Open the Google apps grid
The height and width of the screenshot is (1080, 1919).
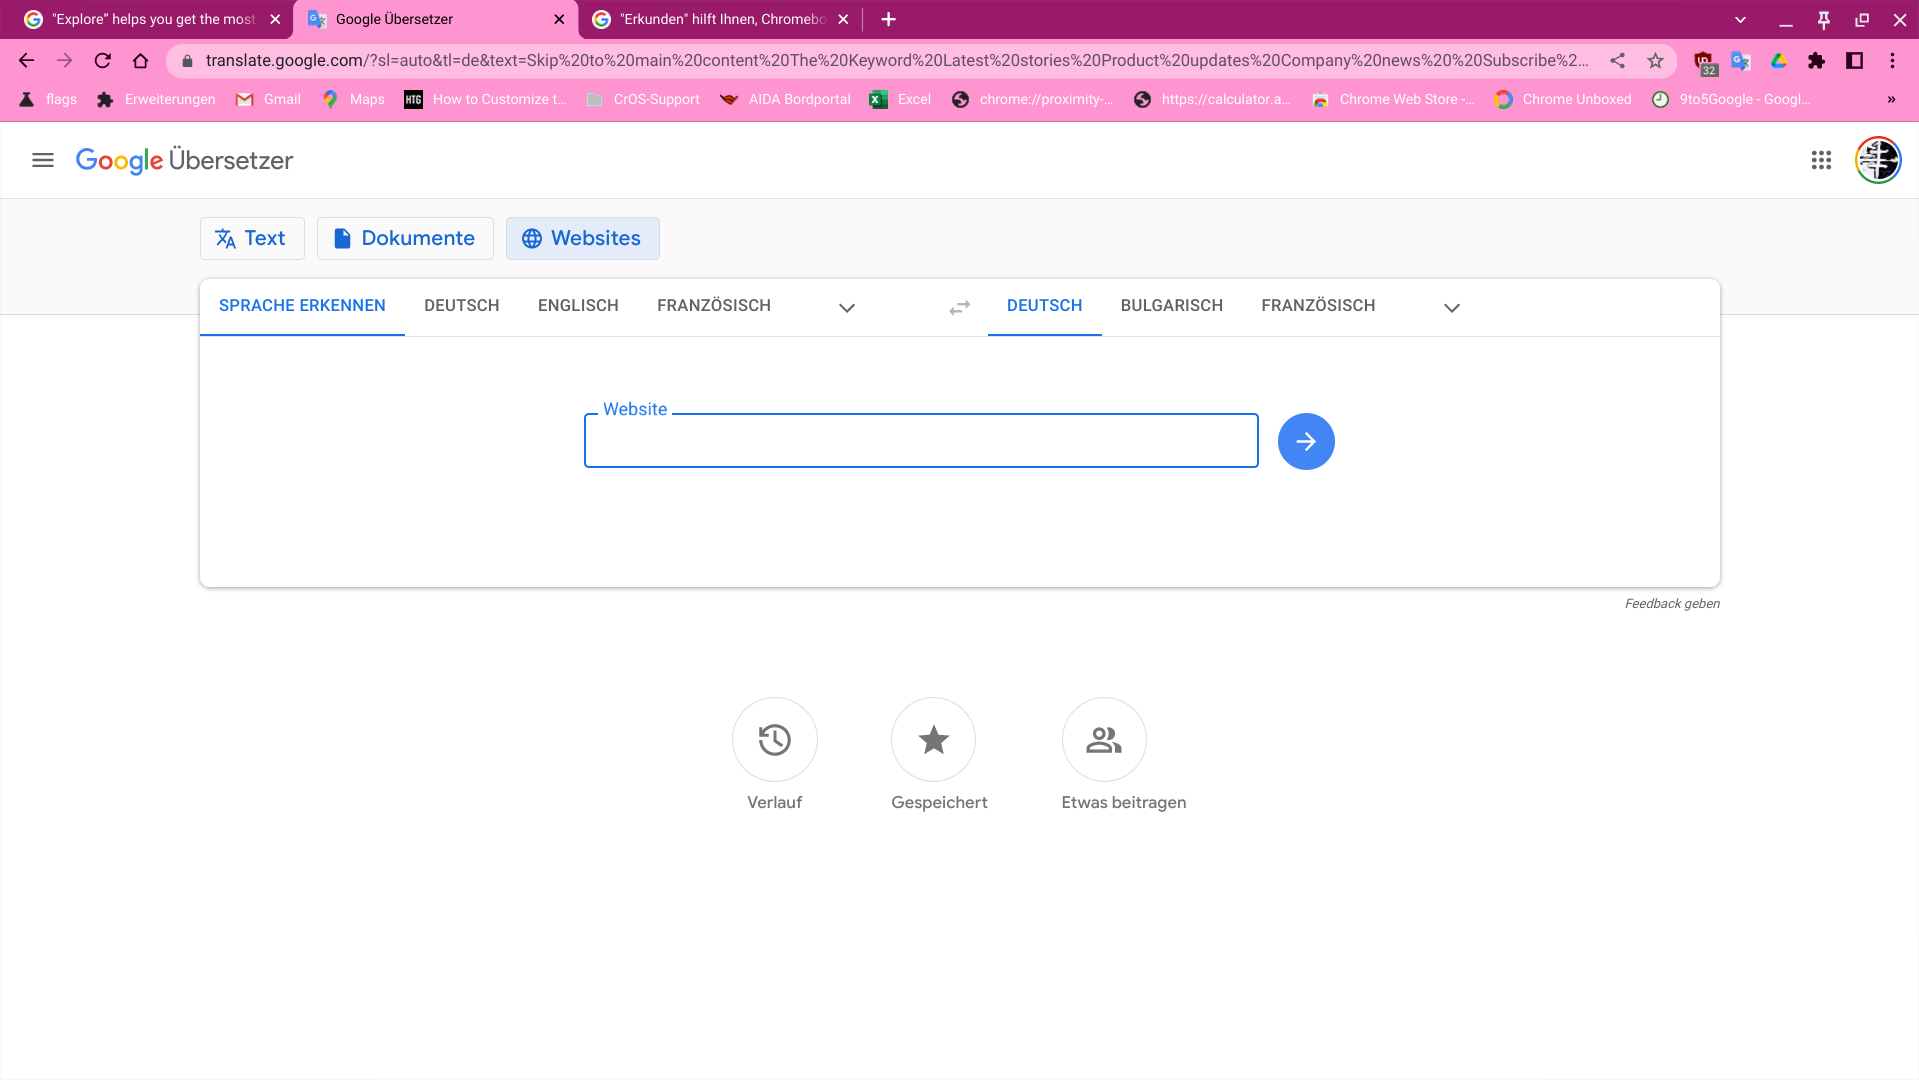coord(1821,160)
